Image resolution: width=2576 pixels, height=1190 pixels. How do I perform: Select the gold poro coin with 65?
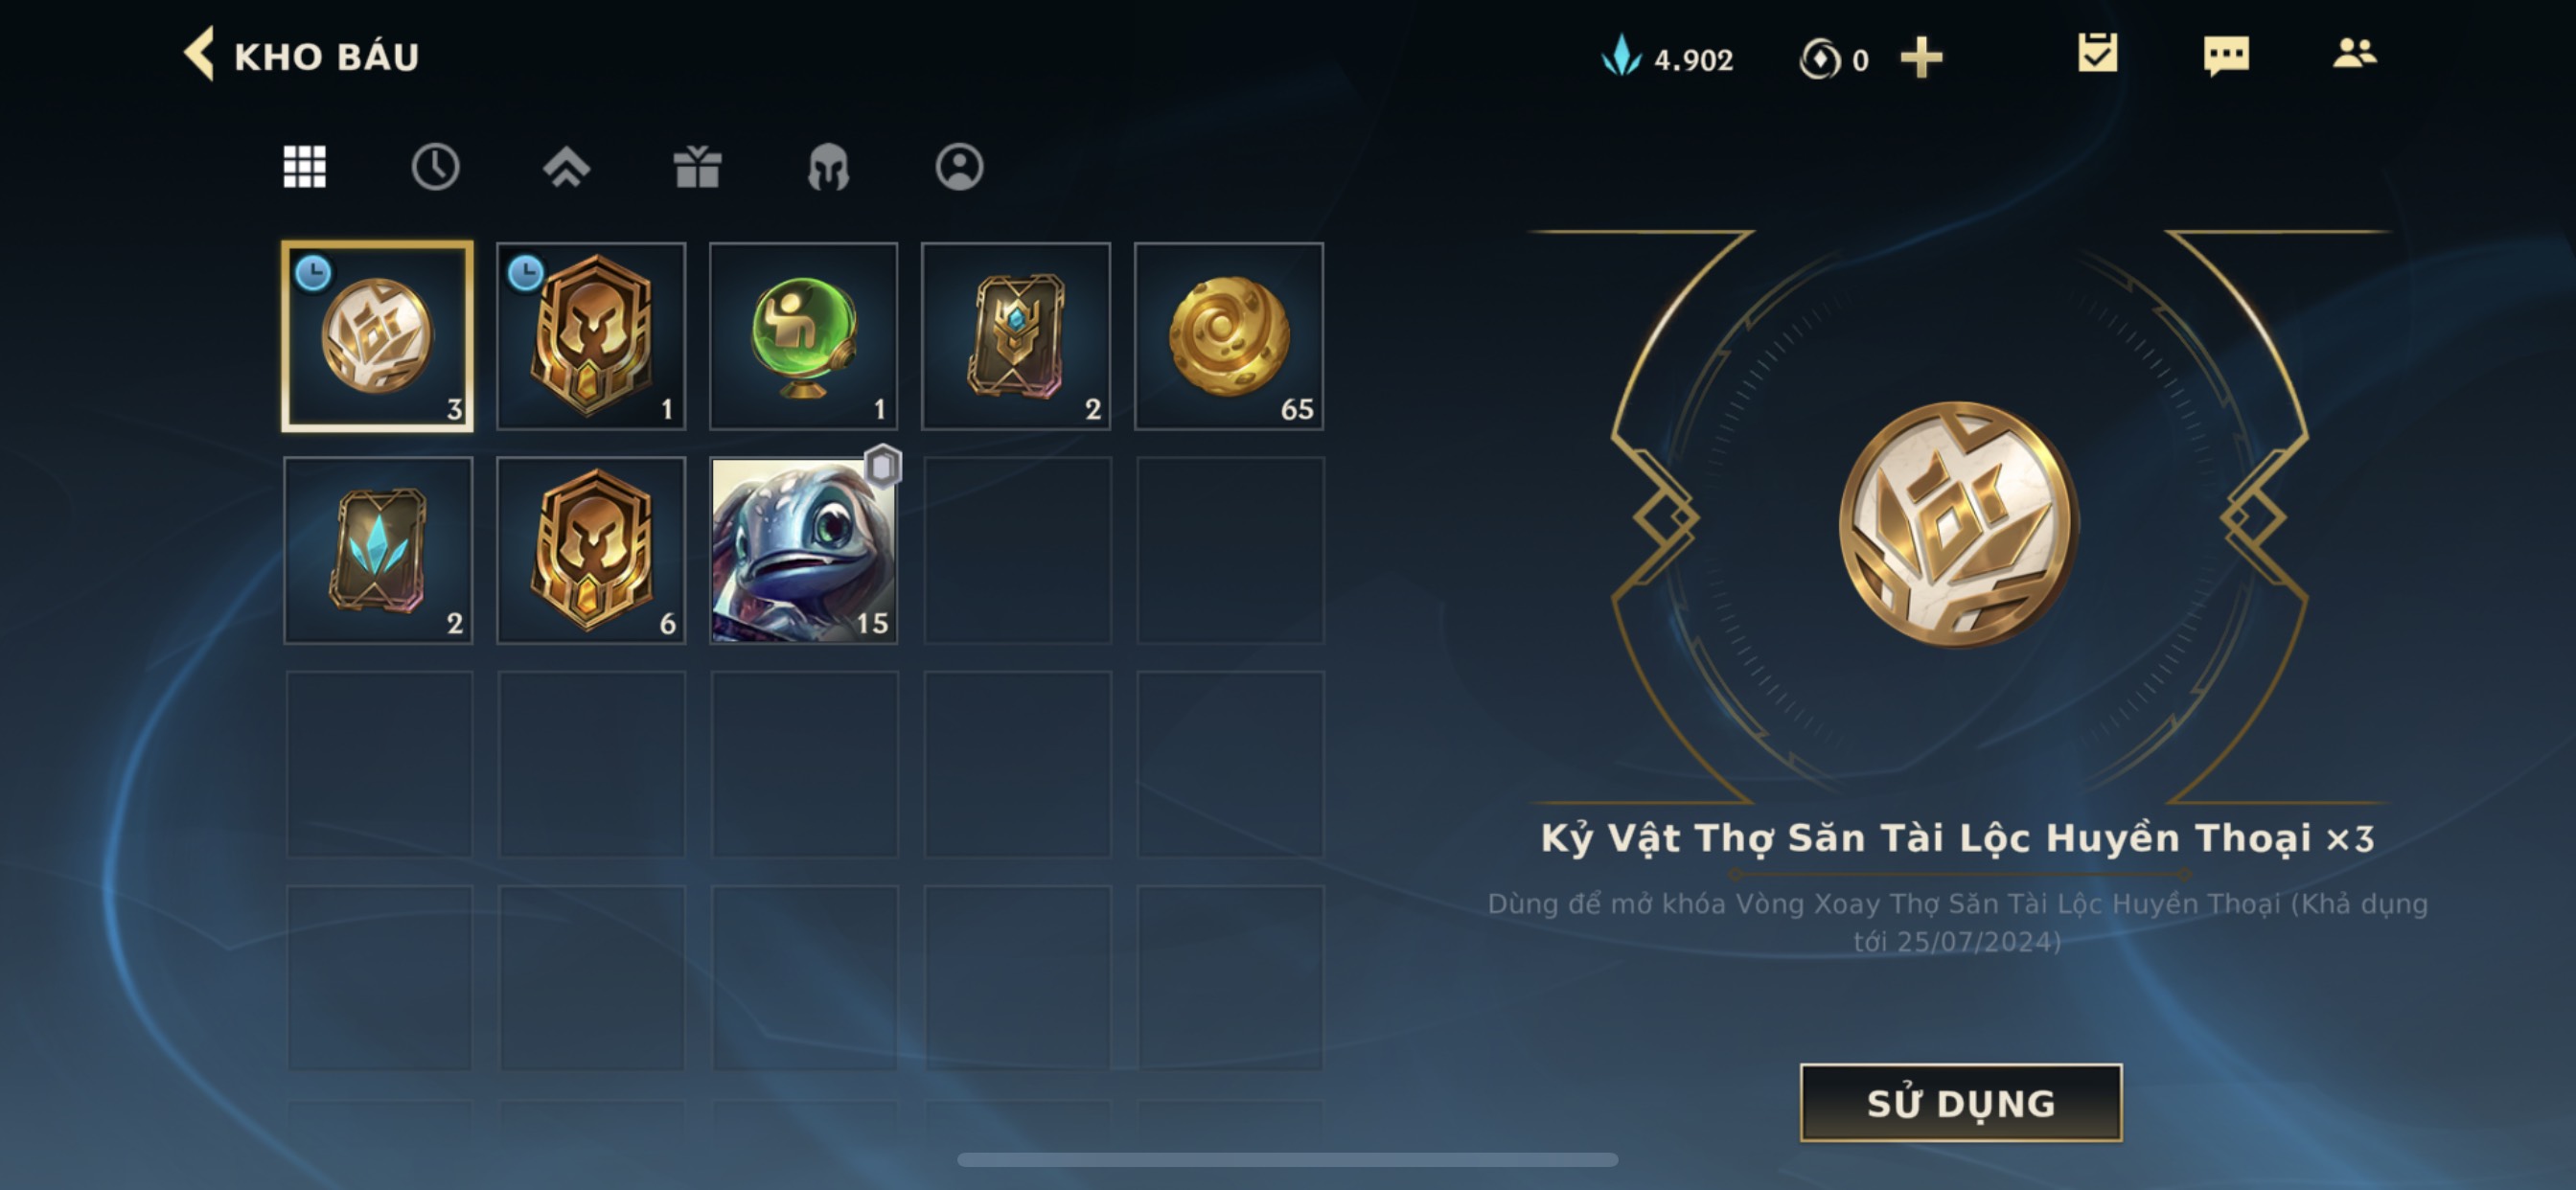point(1229,336)
